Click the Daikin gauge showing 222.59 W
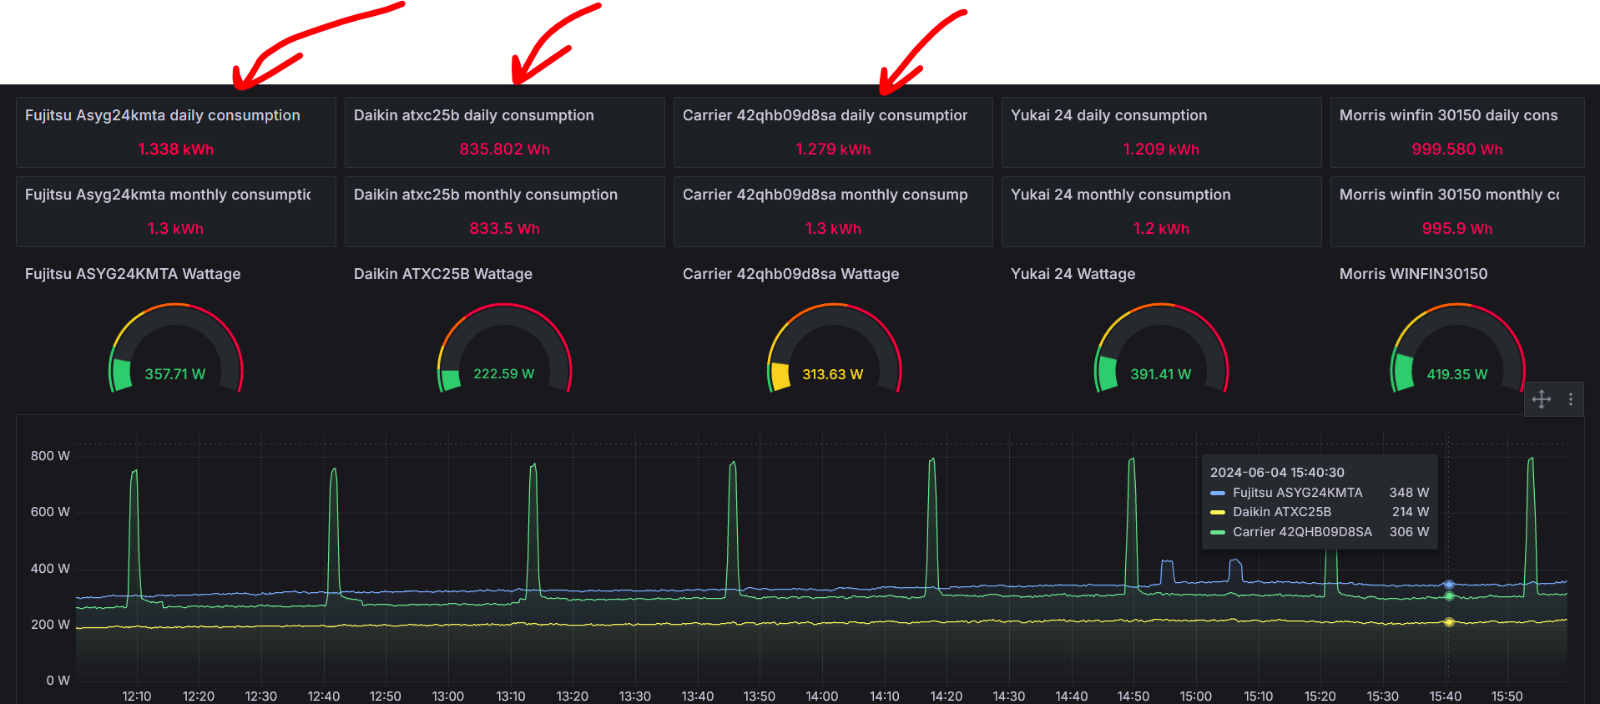The height and width of the screenshot is (704, 1600). pyautogui.click(x=504, y=348)
